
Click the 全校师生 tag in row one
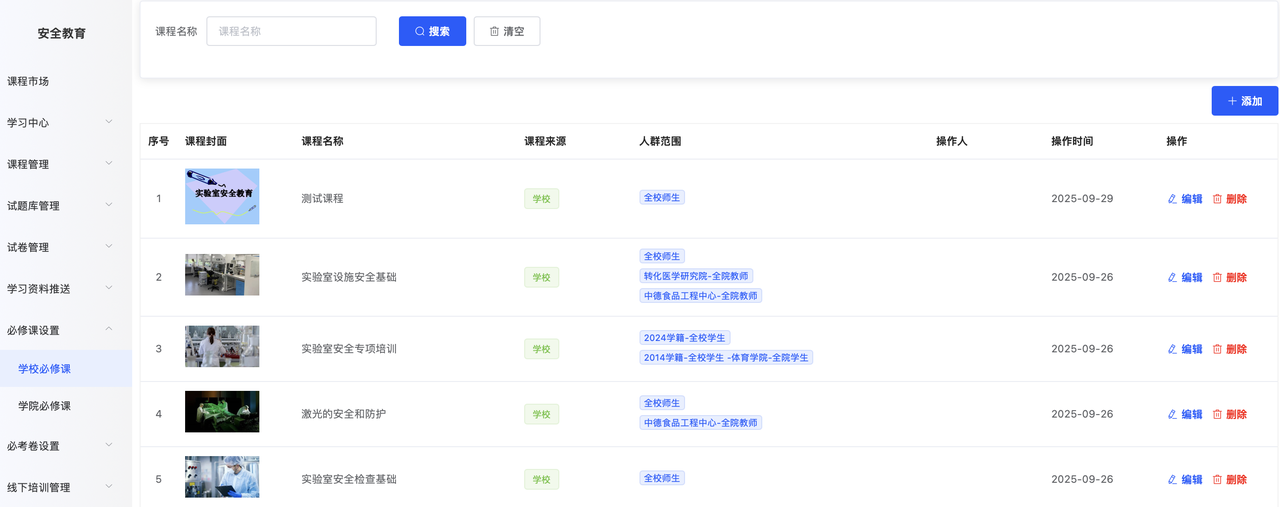click(662, 197)
